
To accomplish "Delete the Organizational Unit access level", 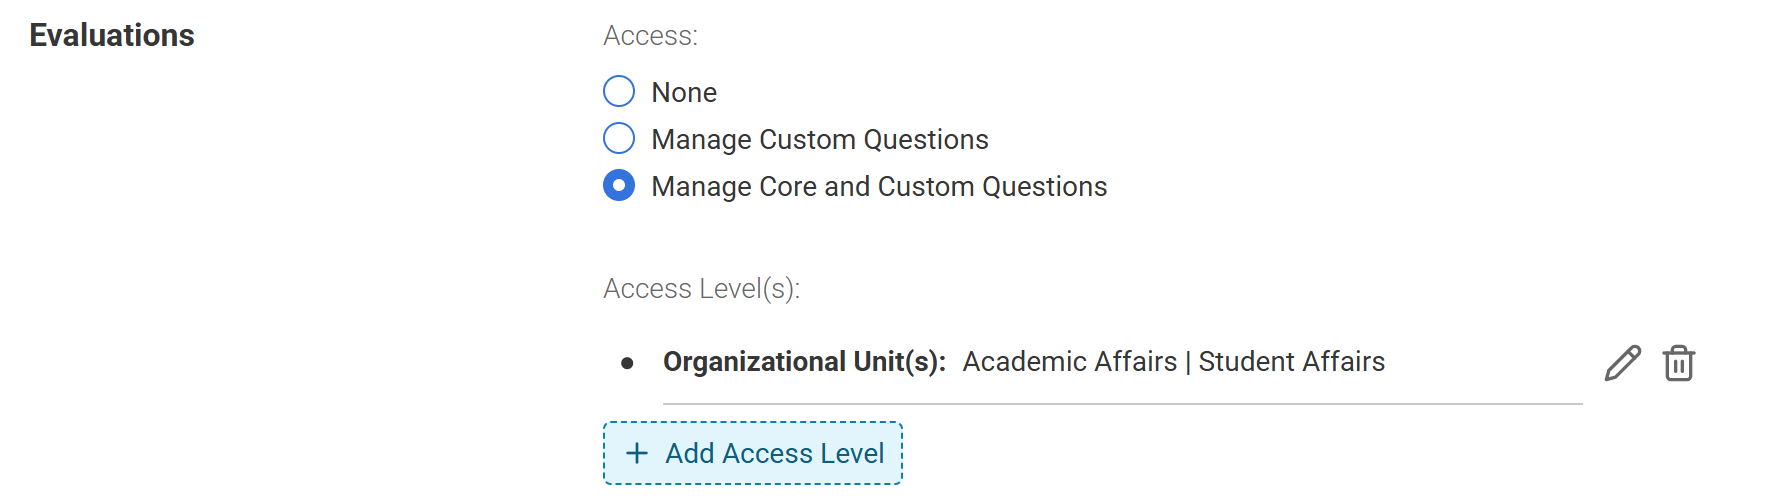I will (x=1678, y=363).
